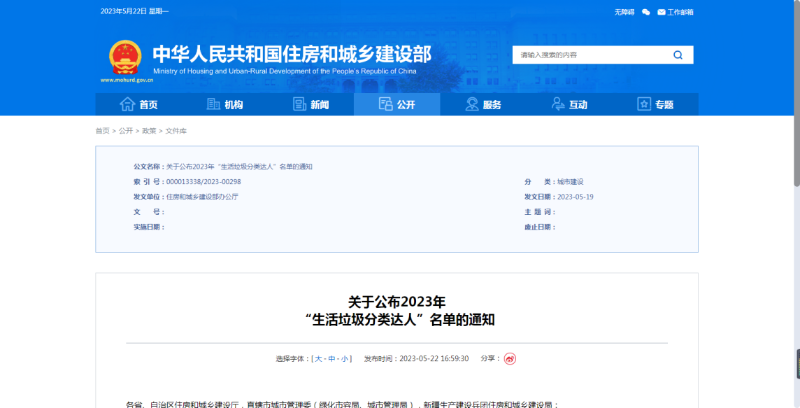Select the 公开 navigation tab

coord(397,105)
